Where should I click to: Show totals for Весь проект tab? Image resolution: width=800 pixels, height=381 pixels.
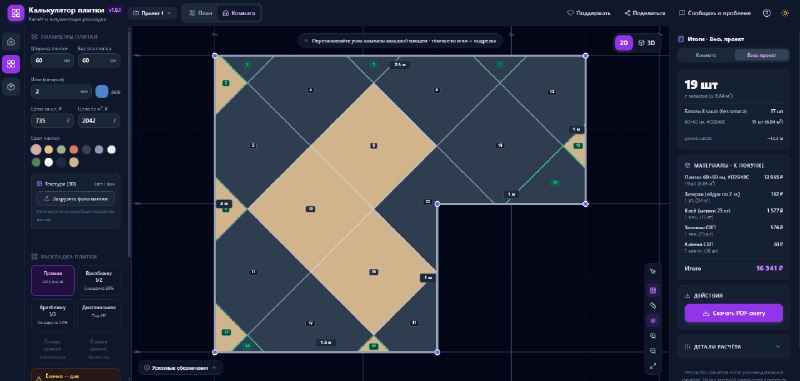tap(762, 55)
